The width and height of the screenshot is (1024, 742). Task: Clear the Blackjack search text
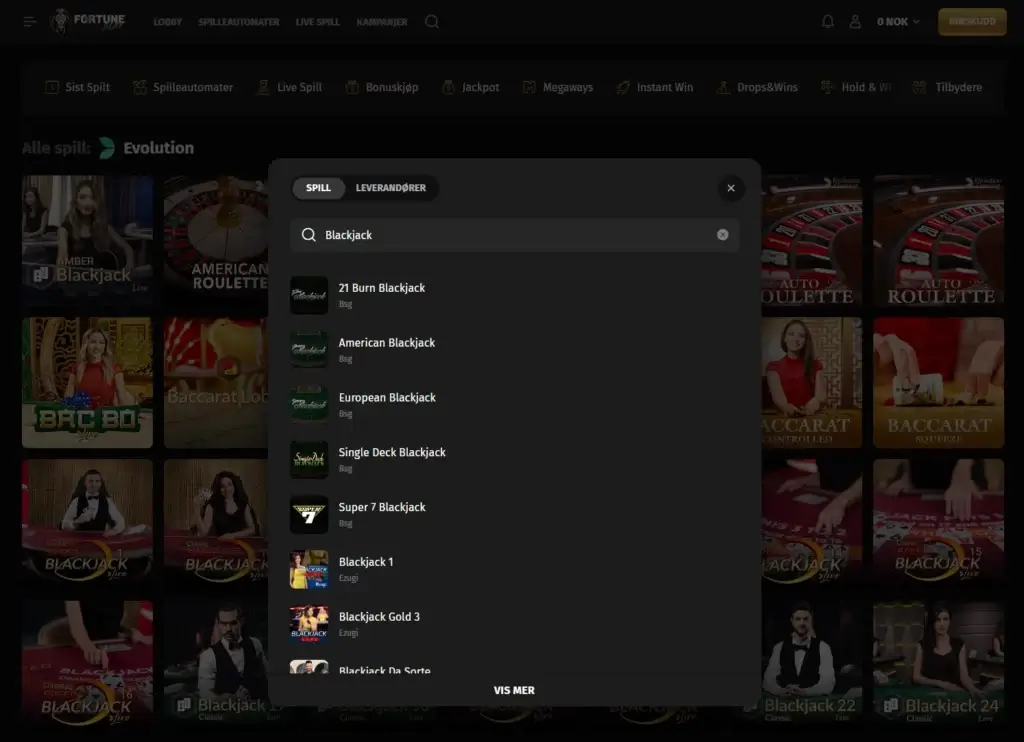pyautogui.click(x=722, y=235)
